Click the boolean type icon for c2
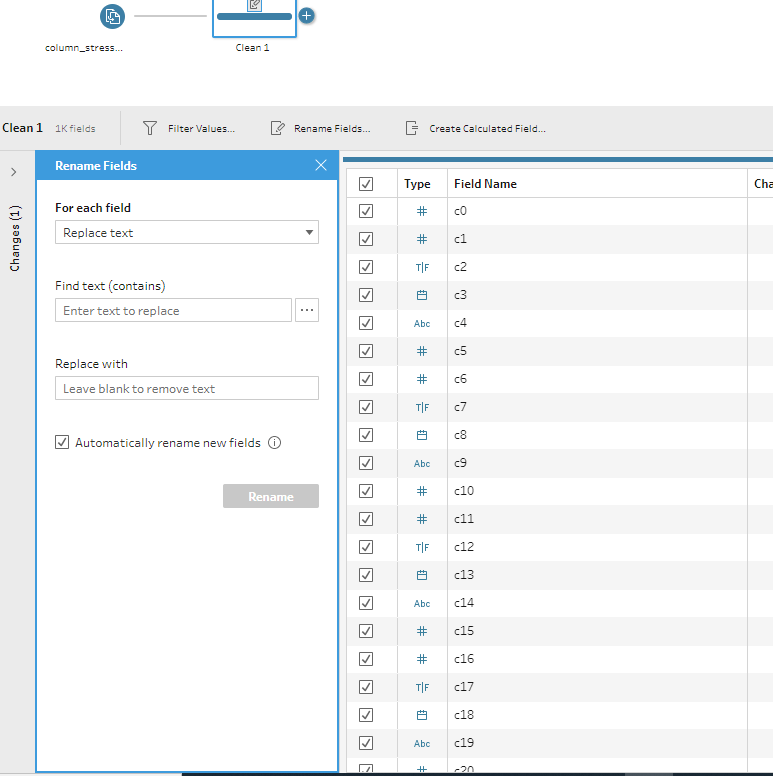 pos(422,267)
